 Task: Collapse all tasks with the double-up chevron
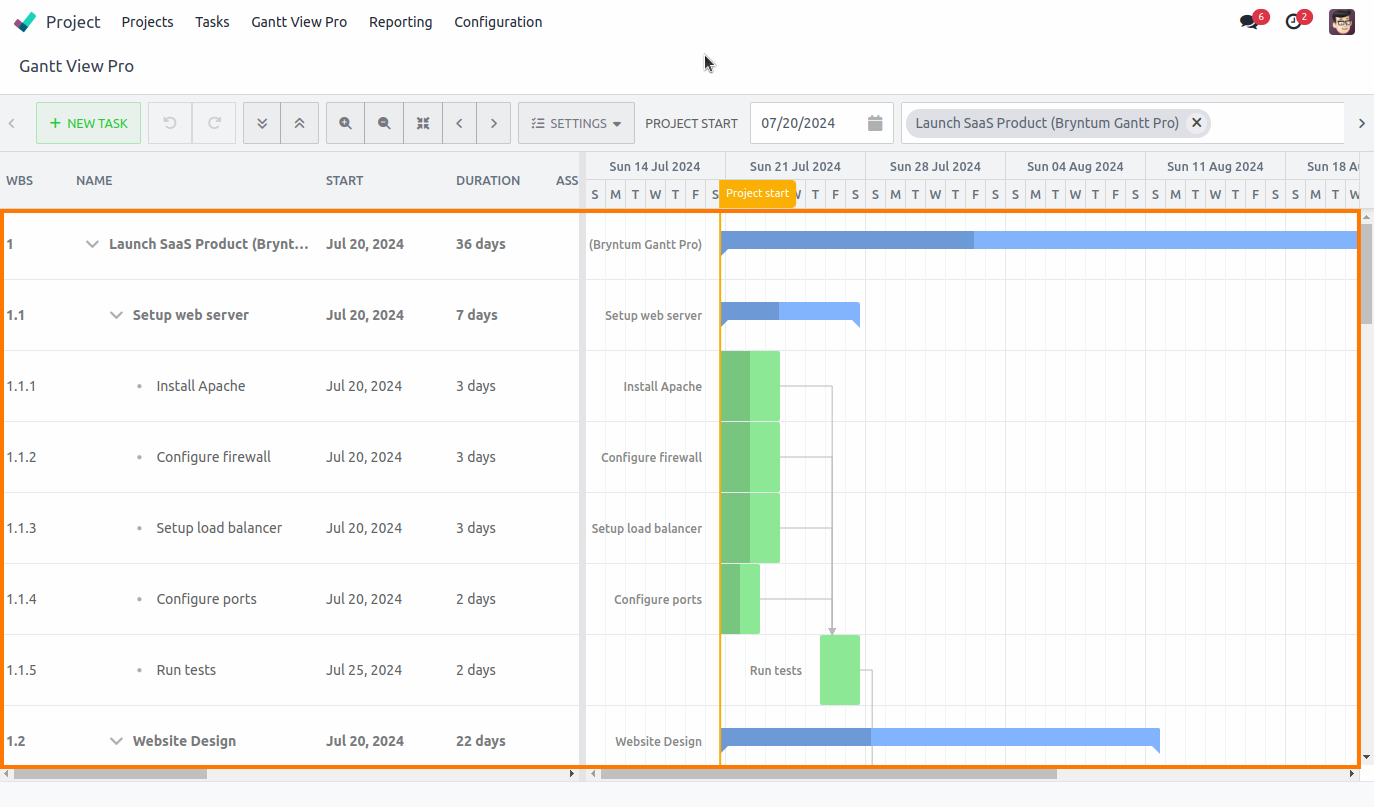(x=300, y=122)
